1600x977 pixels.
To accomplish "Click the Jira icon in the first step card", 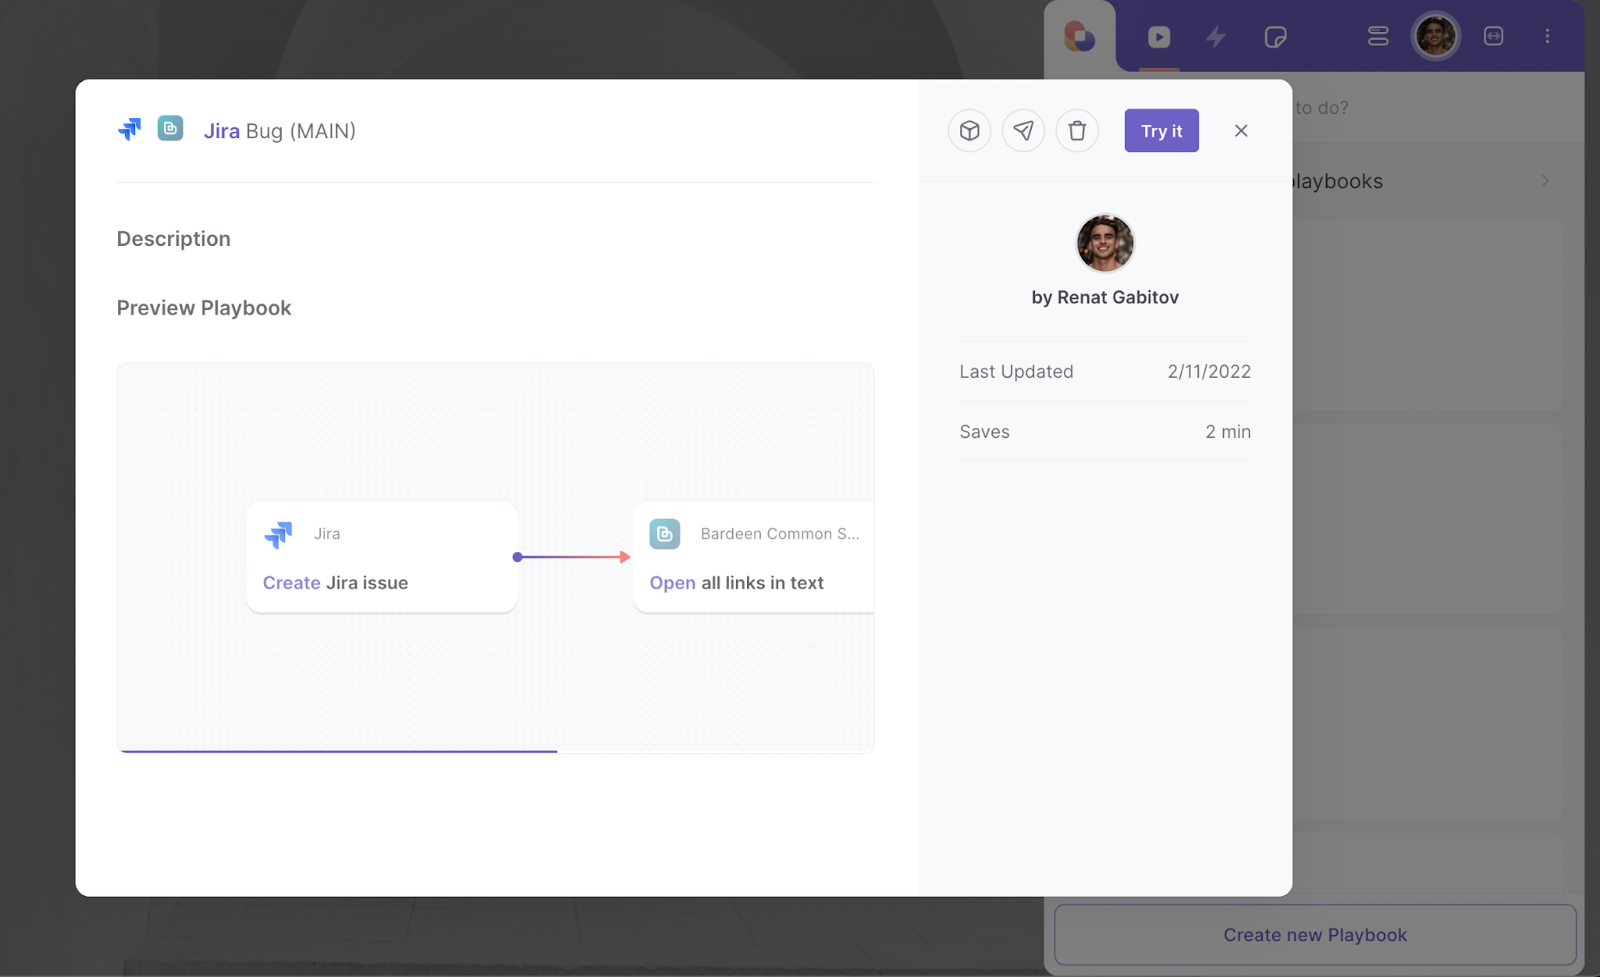I will [279, 534].
